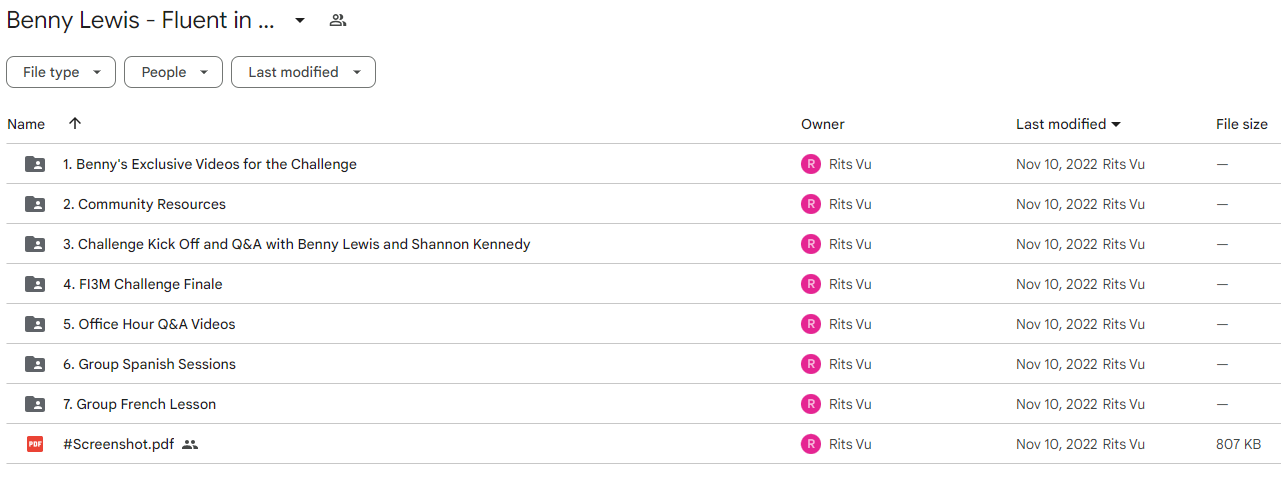The height and width of the screenshot is (481, 1281).
Task: Click the shared folder icon for Community Resources
Action: [x=35, y=204]
